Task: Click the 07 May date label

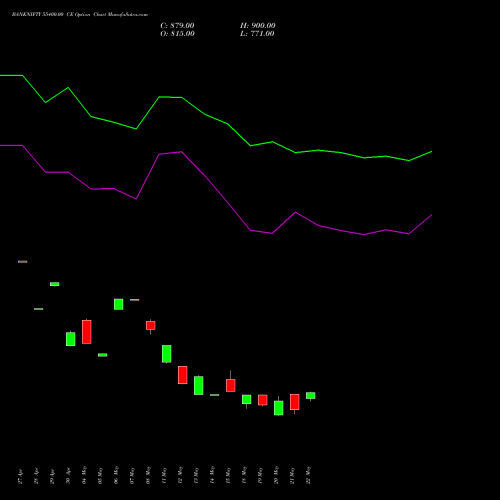Action: [x=133, y=476]
